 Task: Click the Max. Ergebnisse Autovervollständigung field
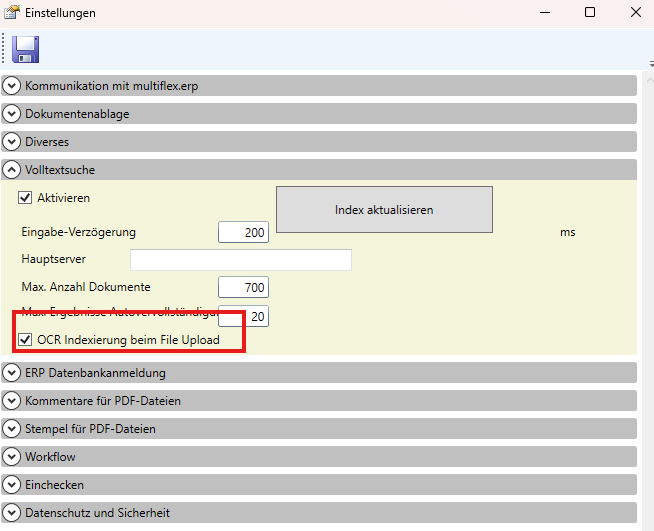[x=250, y=317]
